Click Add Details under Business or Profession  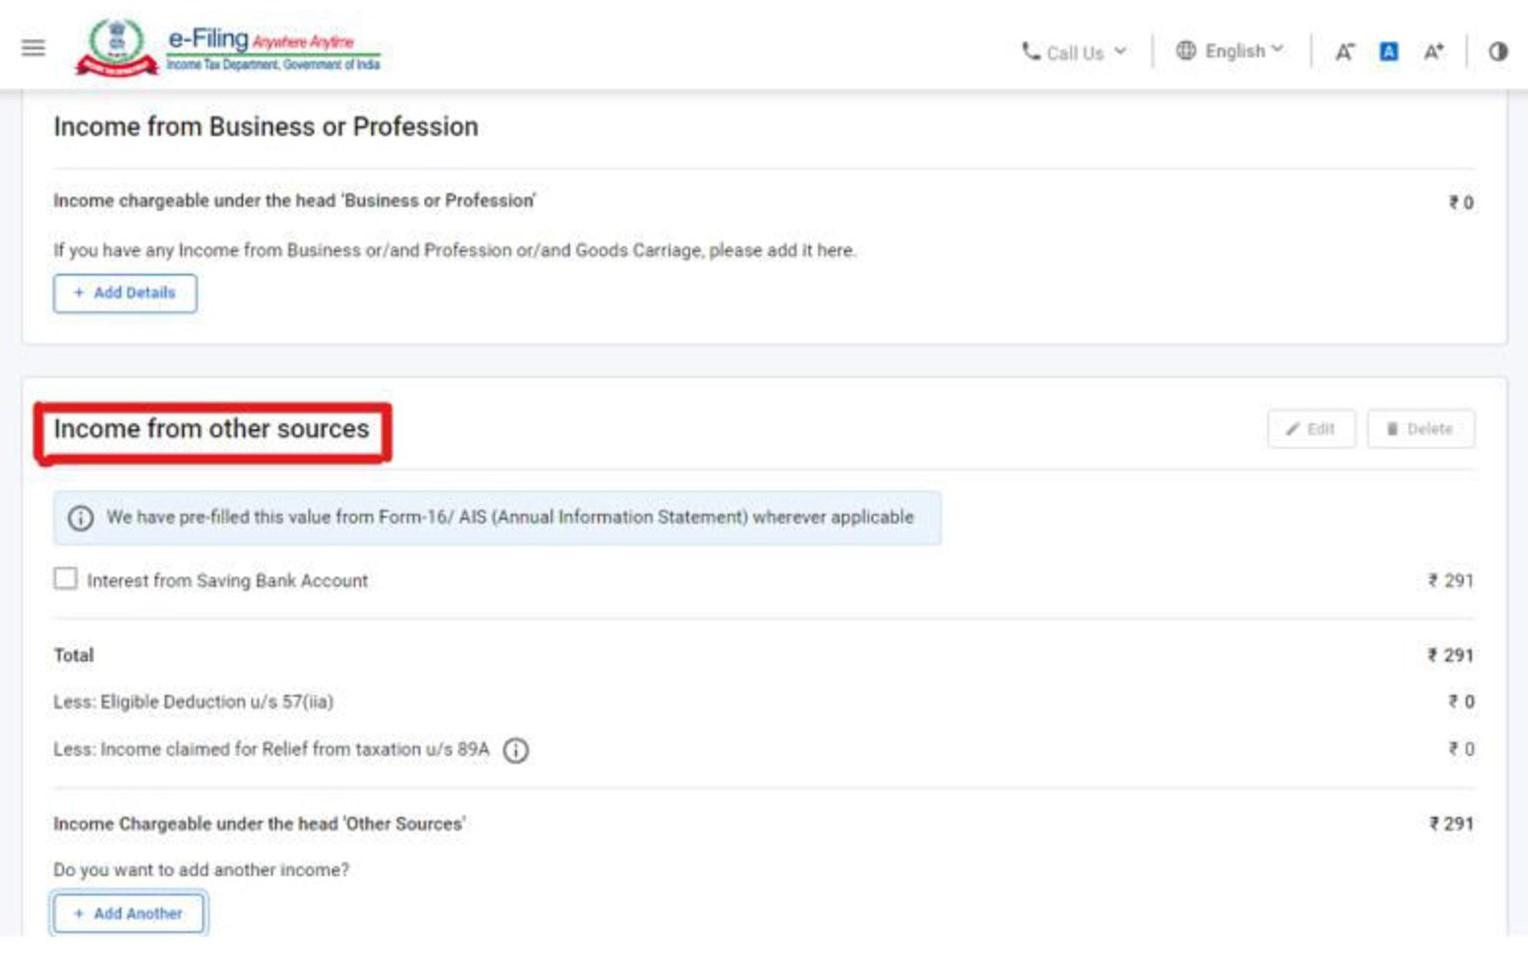(125, 293)
